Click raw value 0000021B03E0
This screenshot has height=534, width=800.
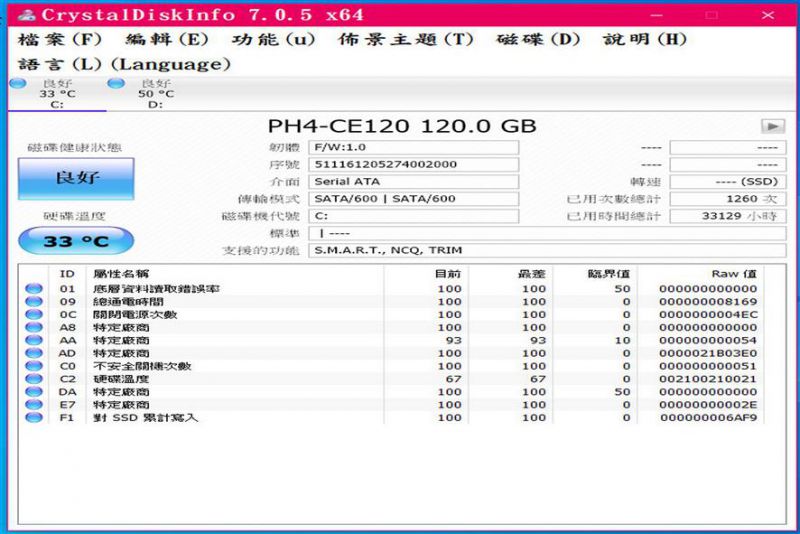[708, 353]
